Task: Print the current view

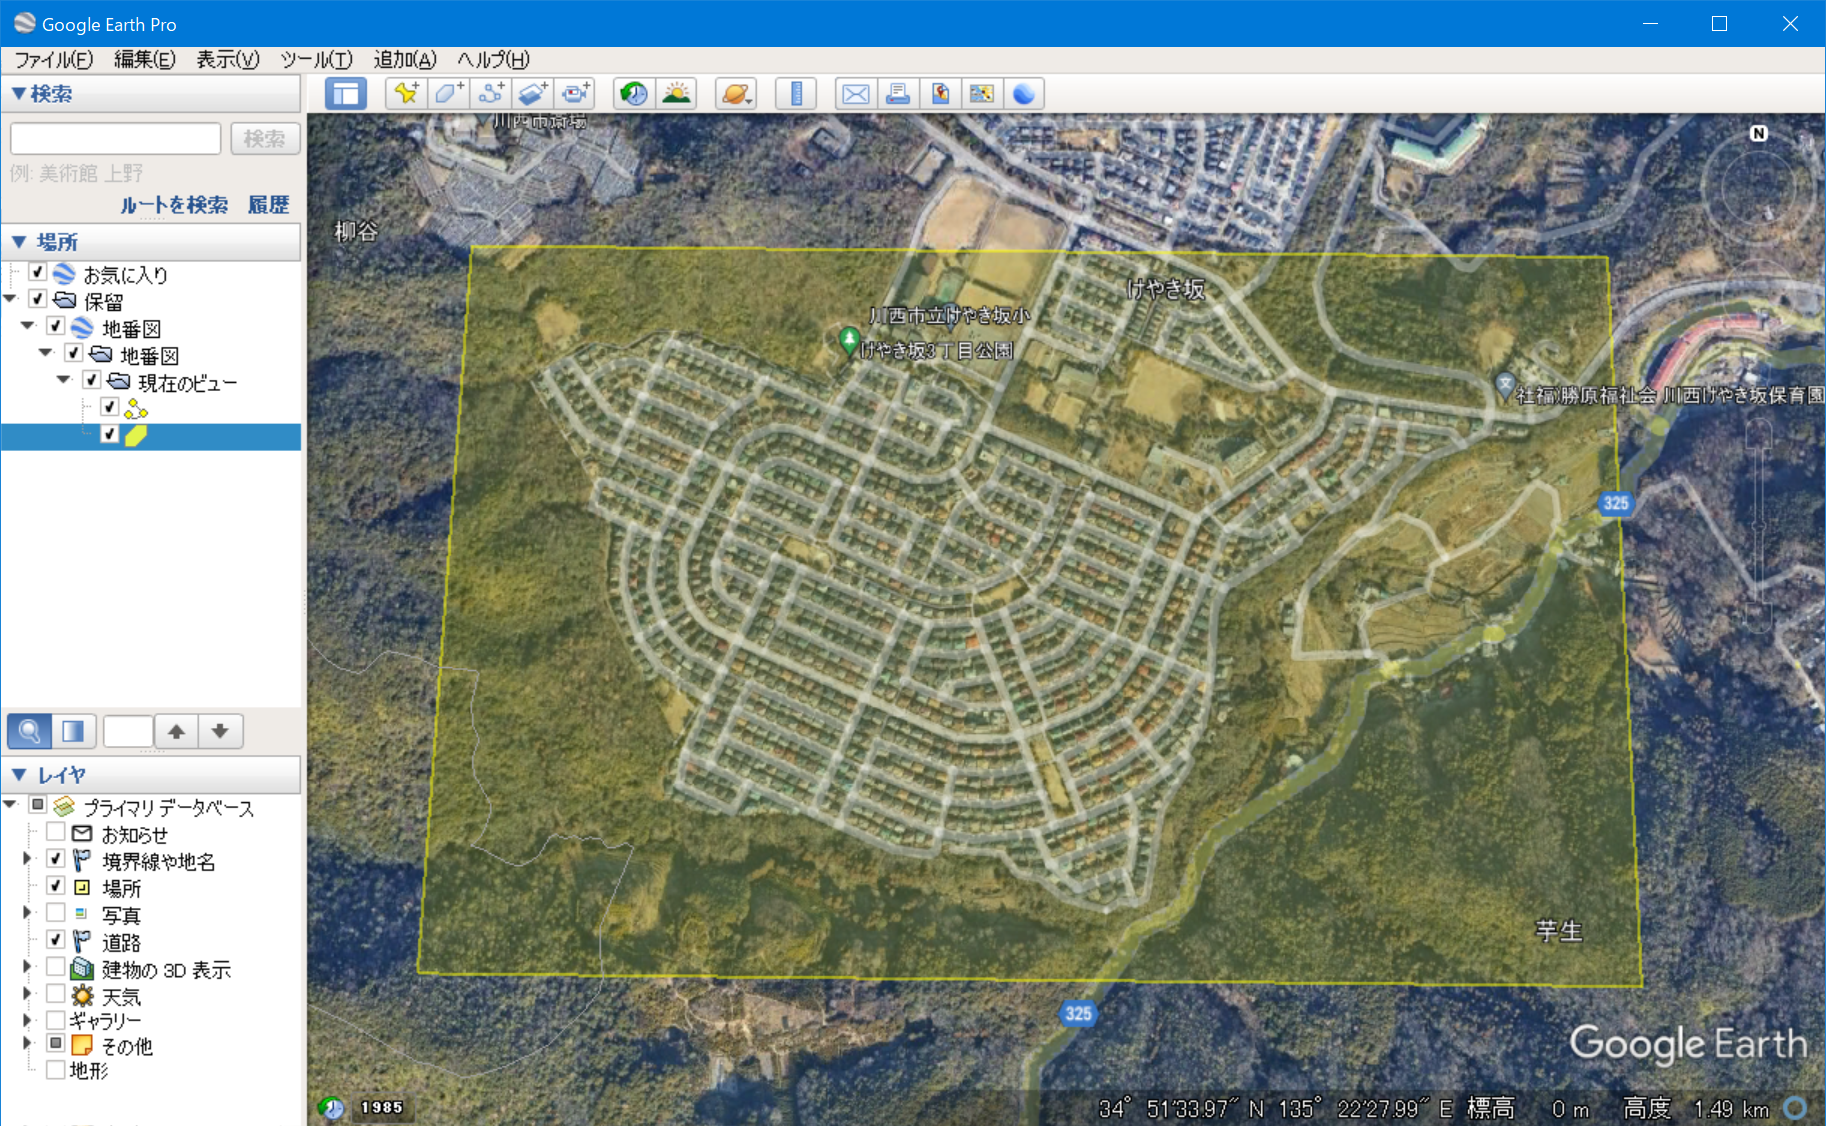Action: click(898, 94)
